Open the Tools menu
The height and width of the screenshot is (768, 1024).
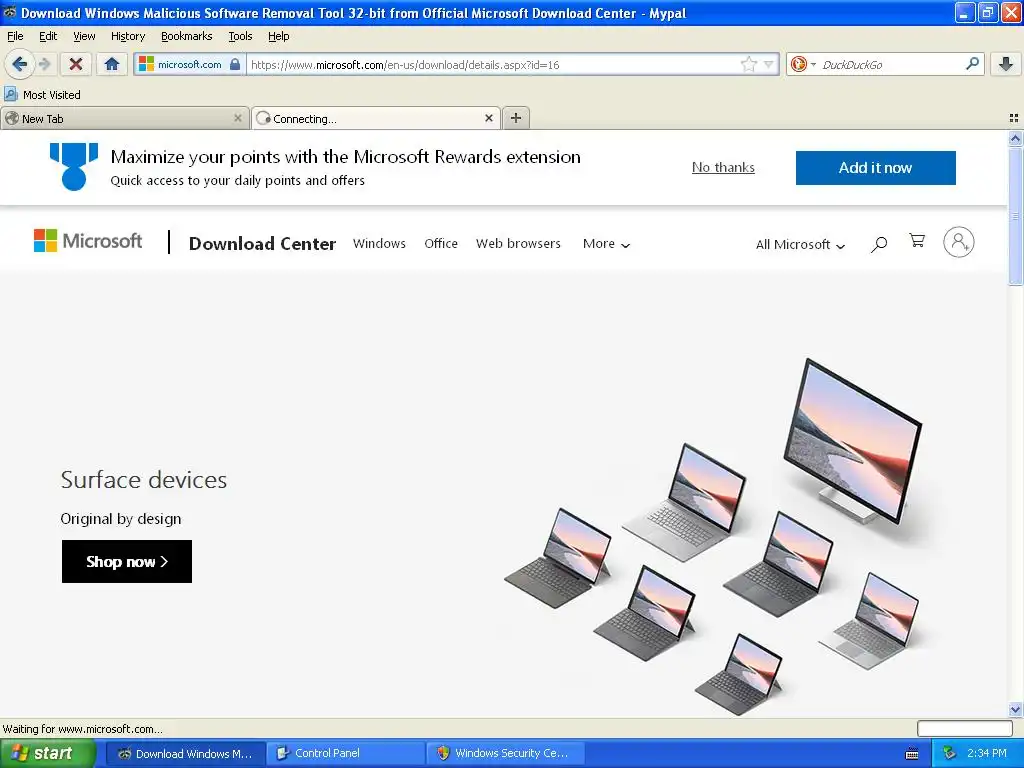click(x=240, y=36)
